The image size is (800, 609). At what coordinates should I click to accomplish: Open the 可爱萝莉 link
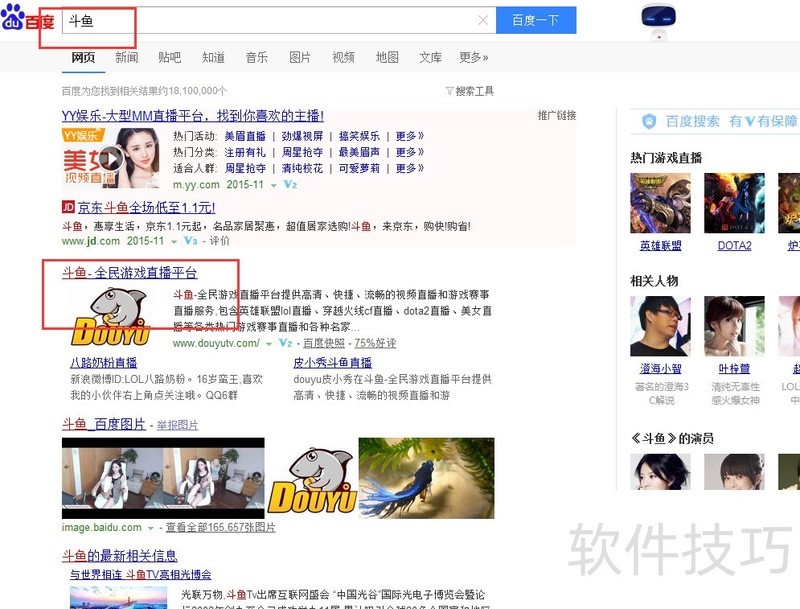click(x=359, y=168)
